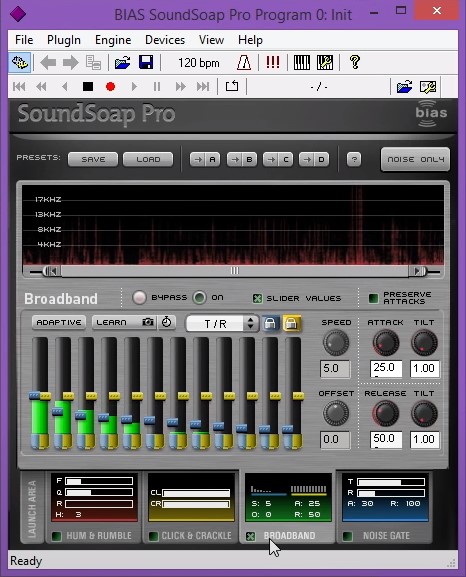Click the 120 bpm tempo display
The image size is (466, 577).
click(199, 63)
